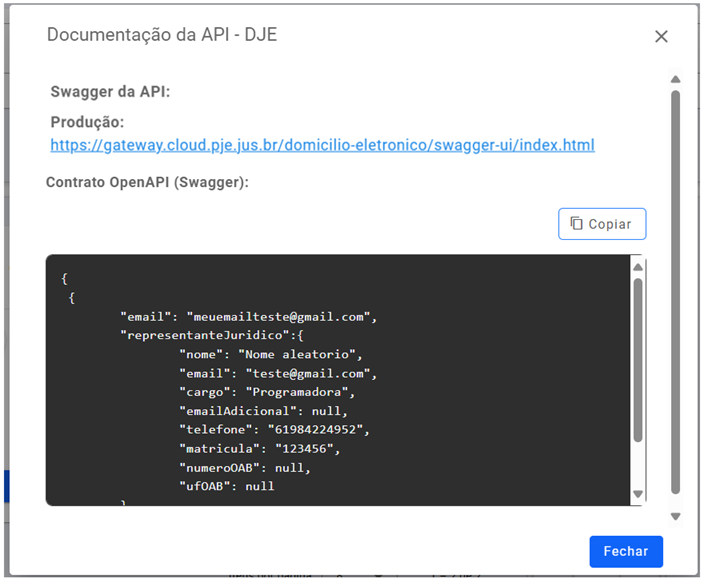Screen dimensions: 708x583
Task: Click the "Contrato OpenAPI (Swagger):" heading
Action: coord(147,183)
